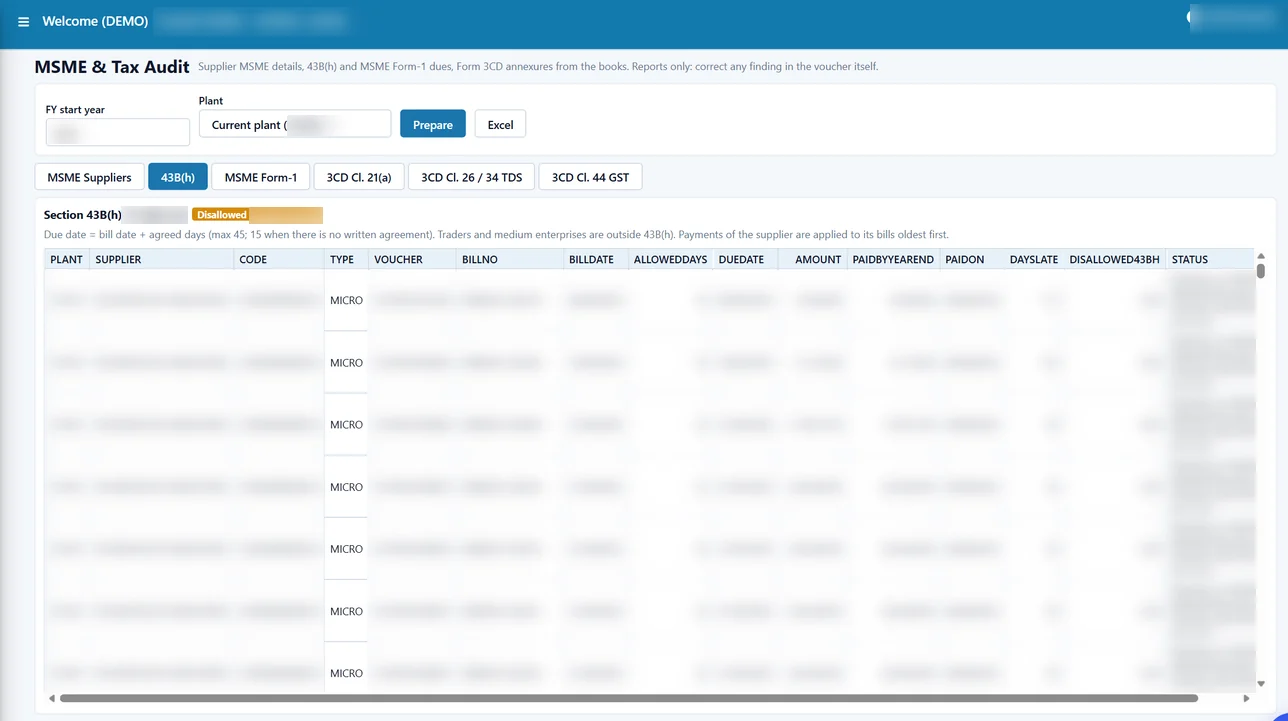Click the Prepare button
The image size is (1288, 721).
pos(433,124)
